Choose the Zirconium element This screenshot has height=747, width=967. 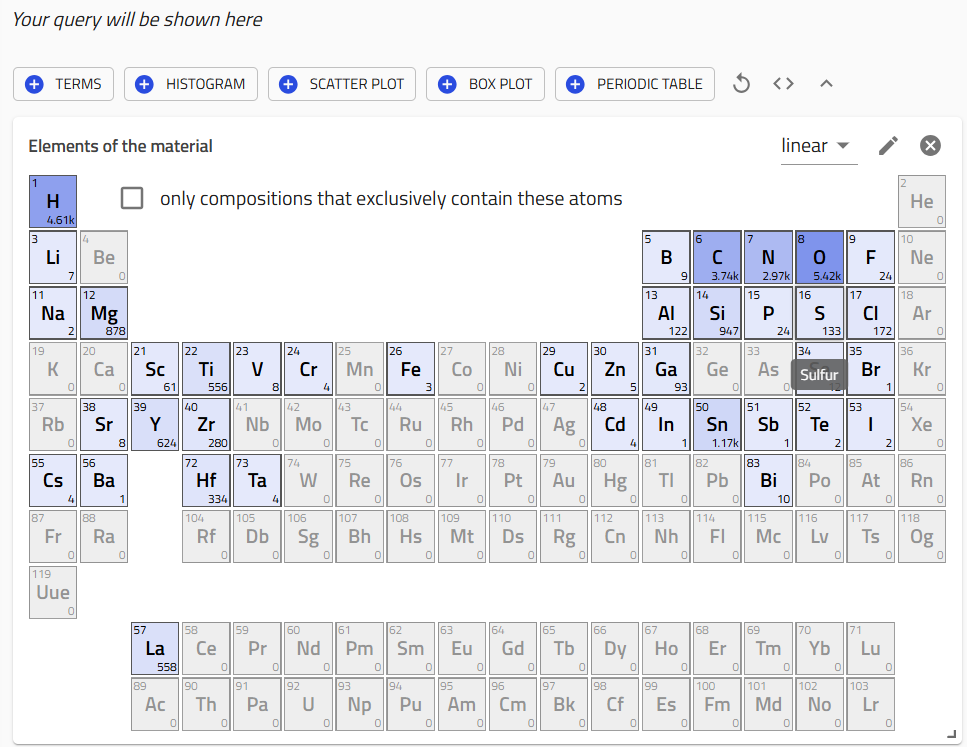coord(207,424)
